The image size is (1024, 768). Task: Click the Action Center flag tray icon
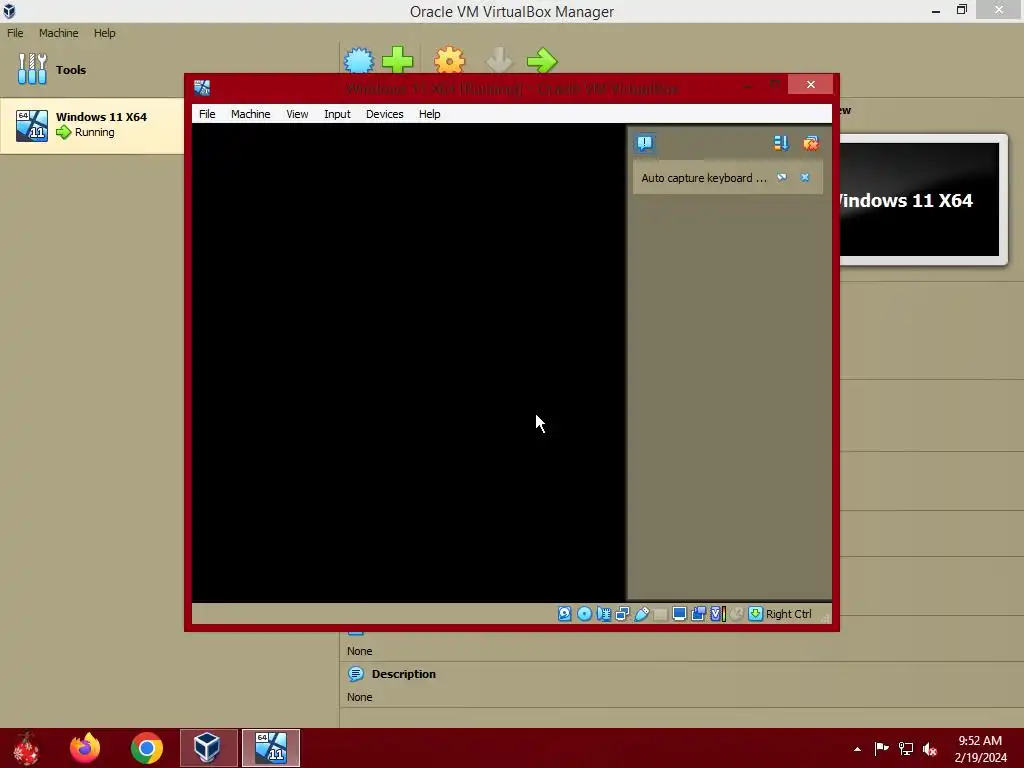(x=881, y=748)
